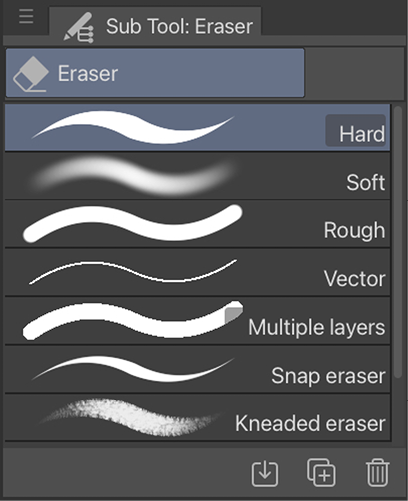Click the Hard label text
Viewport: 408px width, 501px height.
362,134
